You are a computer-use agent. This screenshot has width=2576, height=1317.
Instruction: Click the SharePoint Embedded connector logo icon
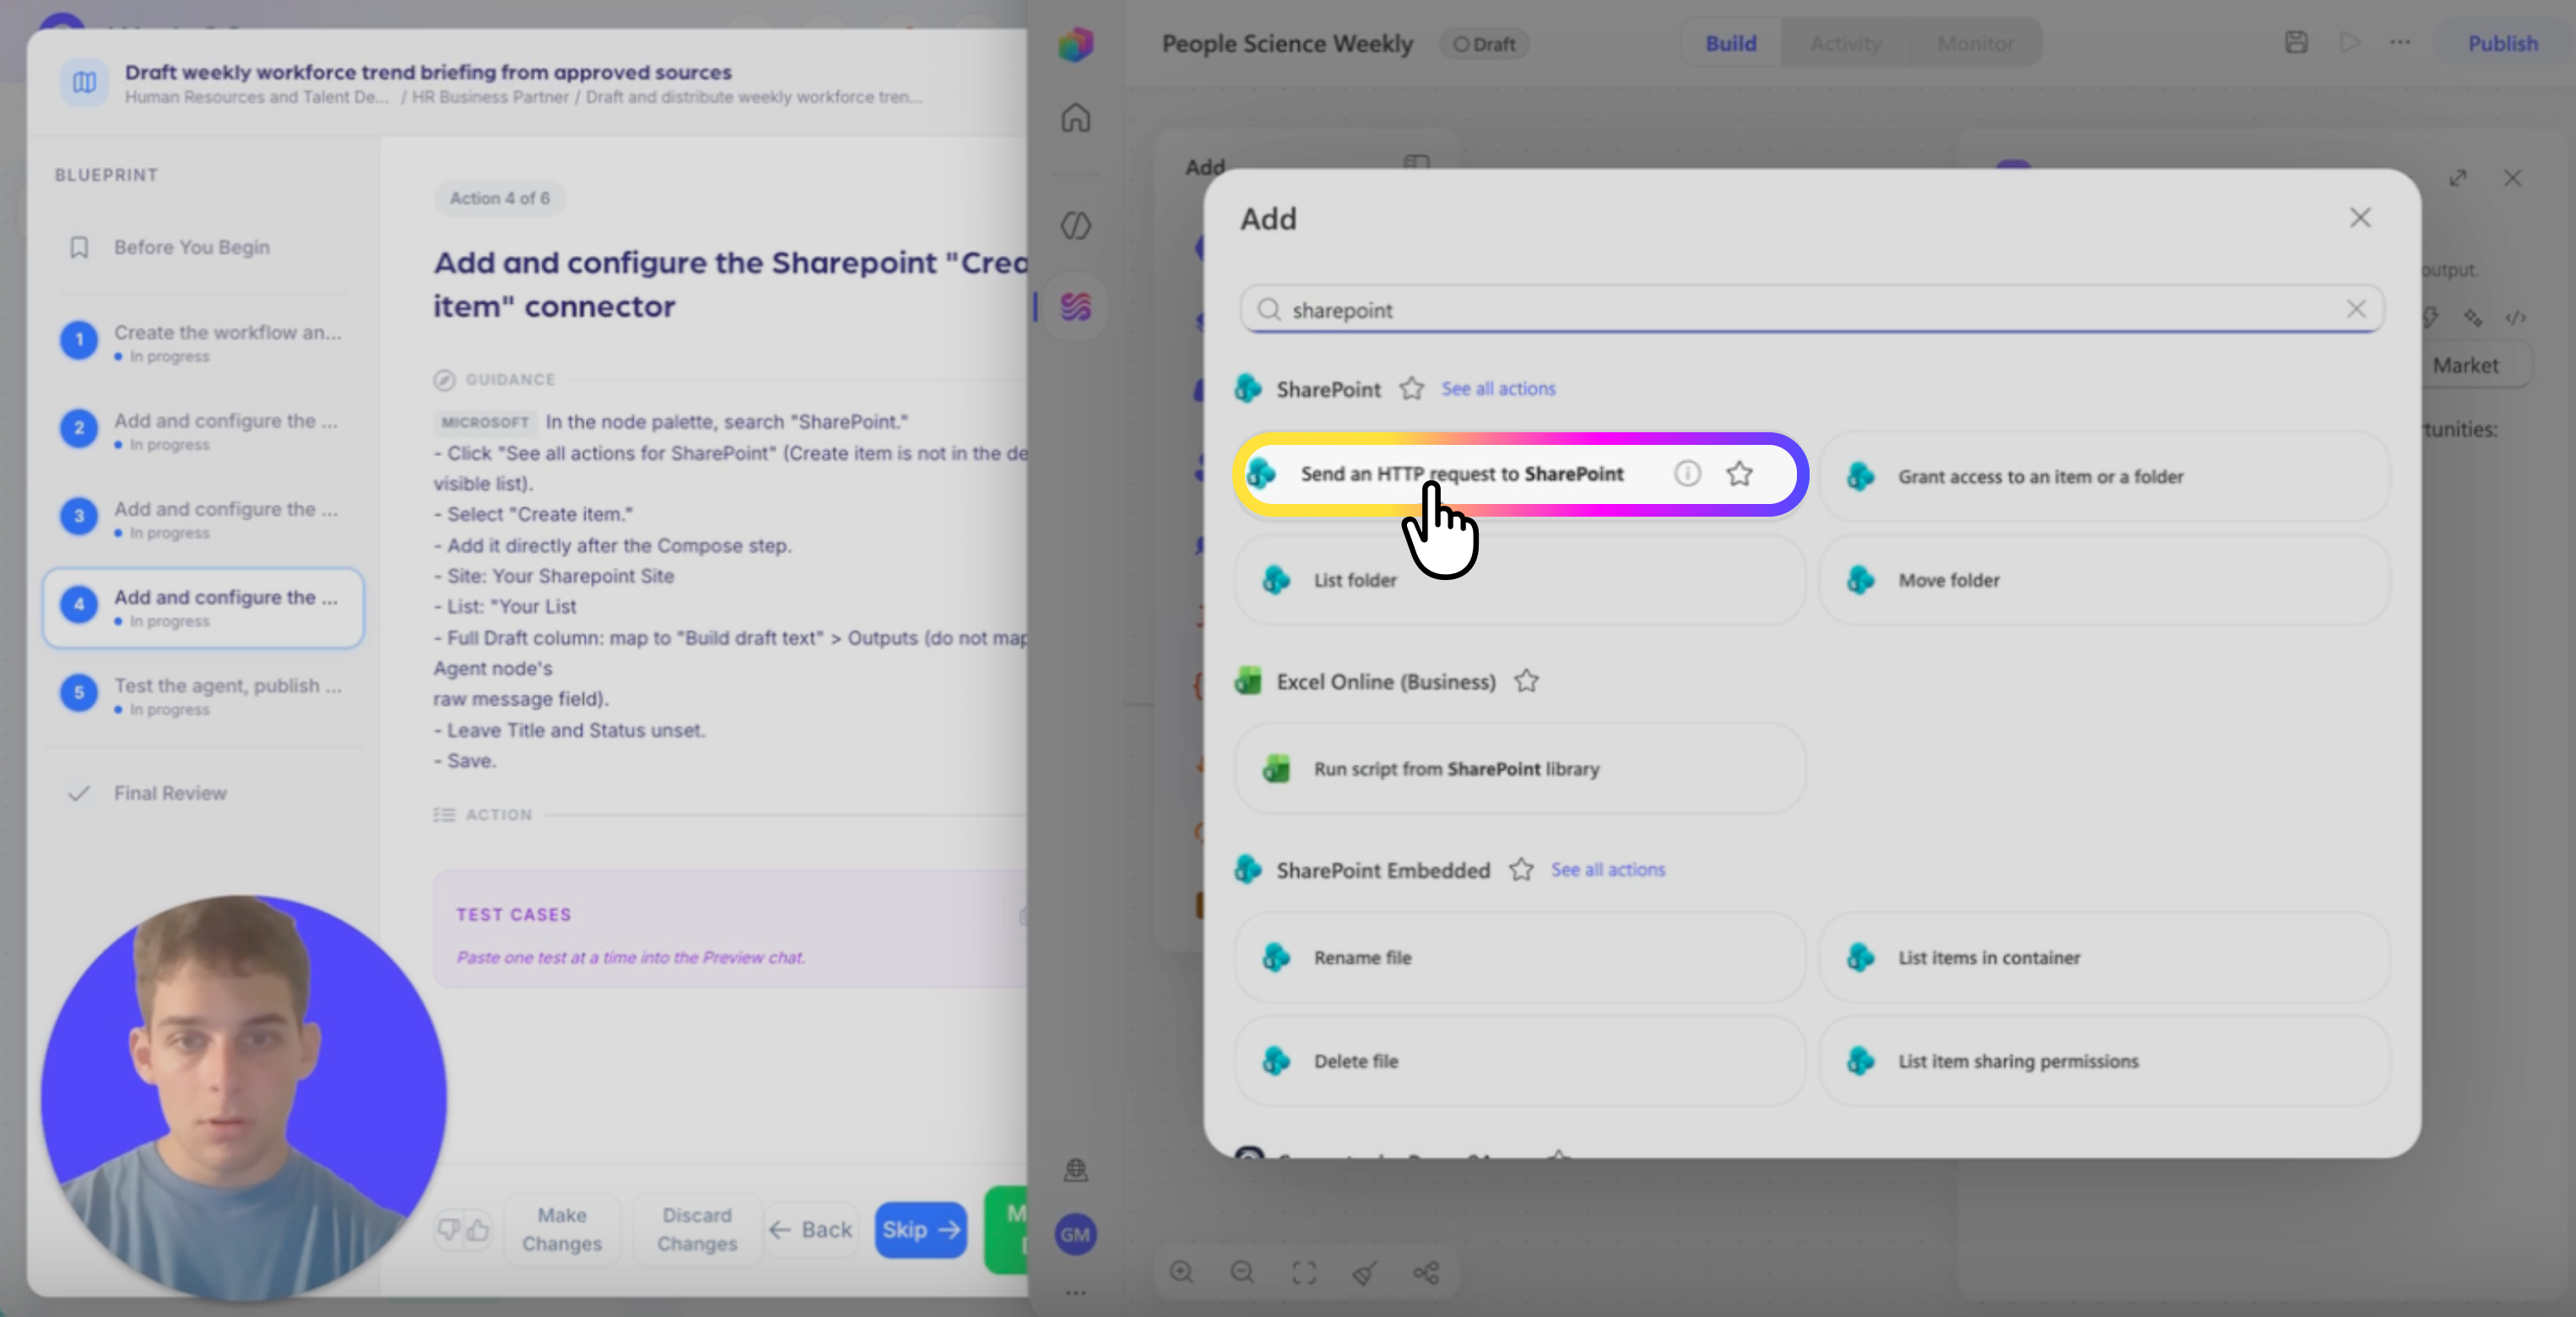1248,869
